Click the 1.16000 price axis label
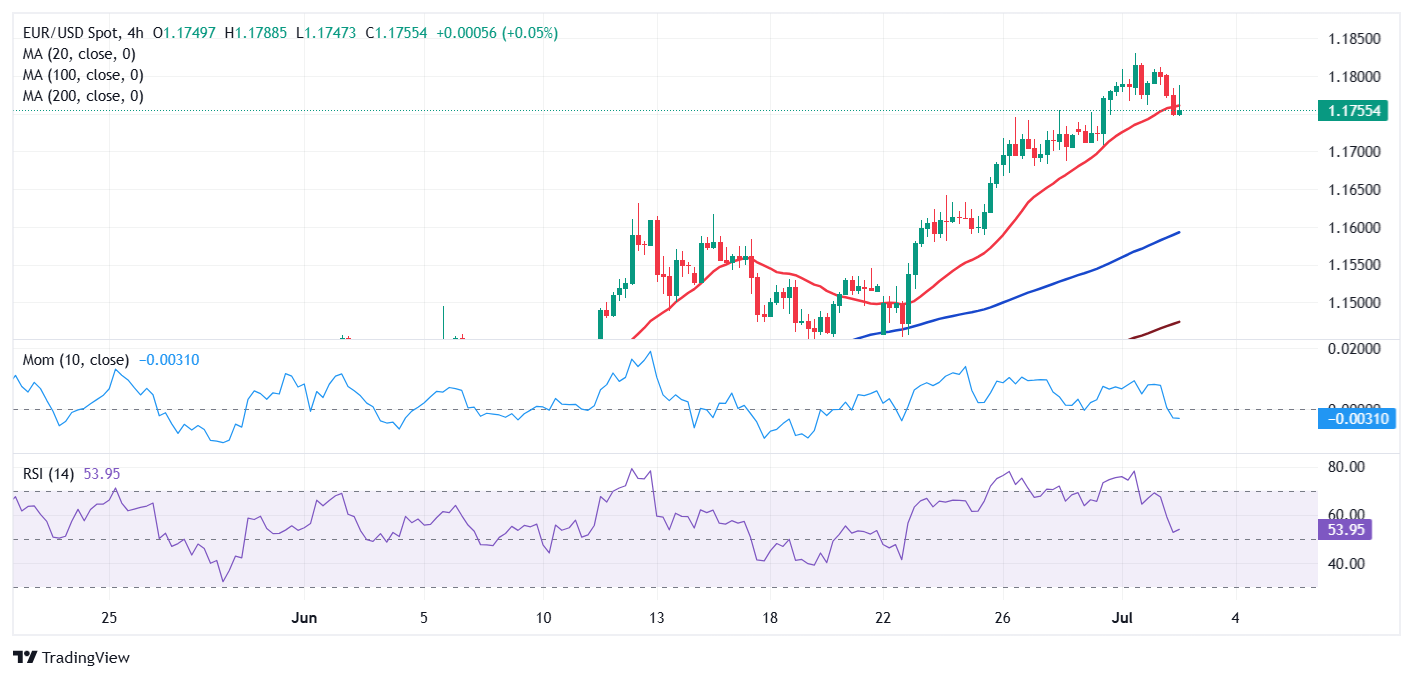Viewport: 1413px width, 679px height. coord(1355,228)
